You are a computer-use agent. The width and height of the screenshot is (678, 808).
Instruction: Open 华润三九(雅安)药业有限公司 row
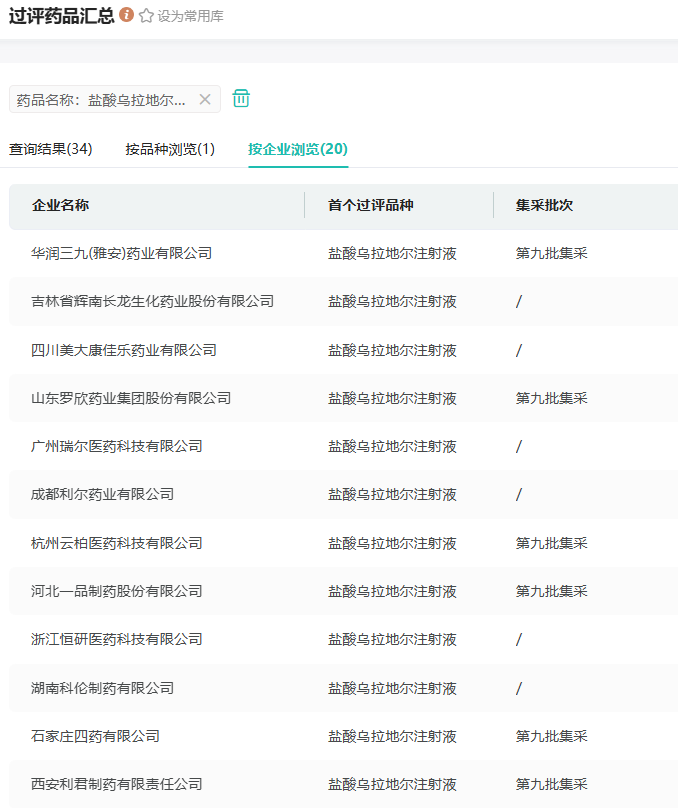click(122, 254)
